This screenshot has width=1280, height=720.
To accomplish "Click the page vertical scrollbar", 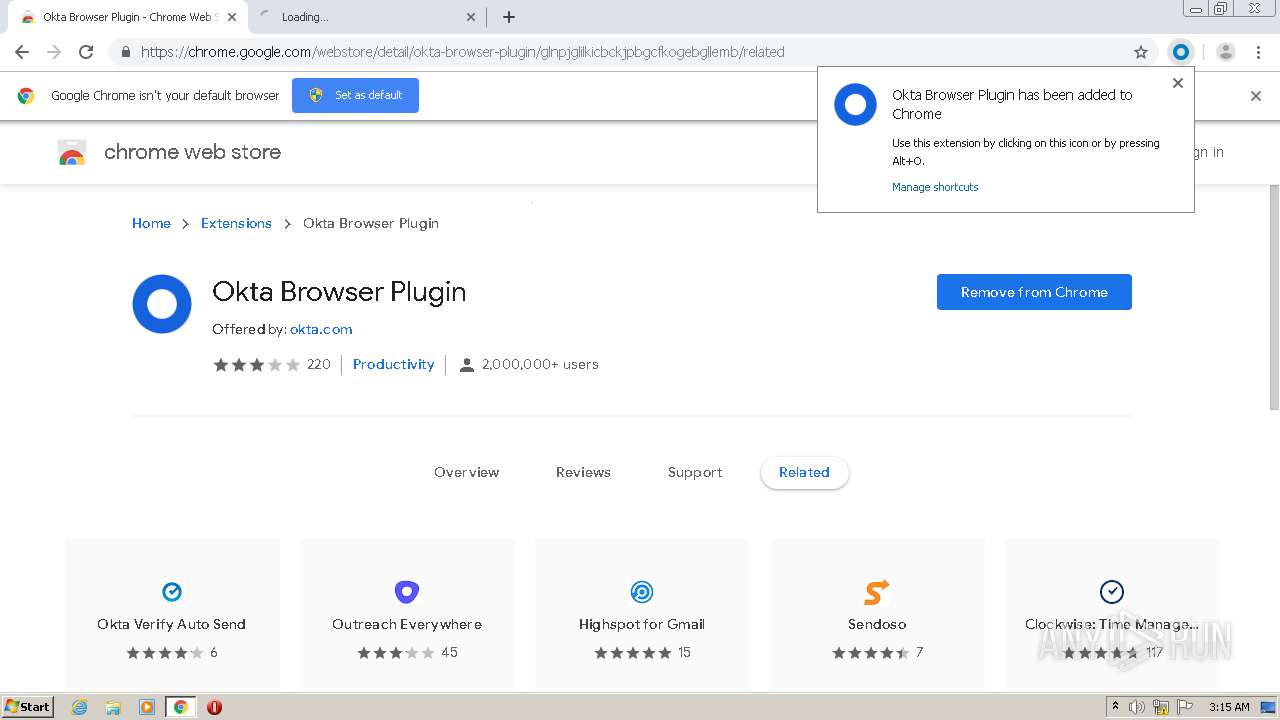I will 1274,296.
